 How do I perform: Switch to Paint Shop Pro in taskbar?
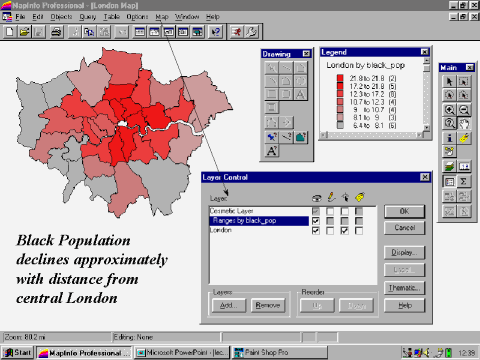click(x=279, y=353)
